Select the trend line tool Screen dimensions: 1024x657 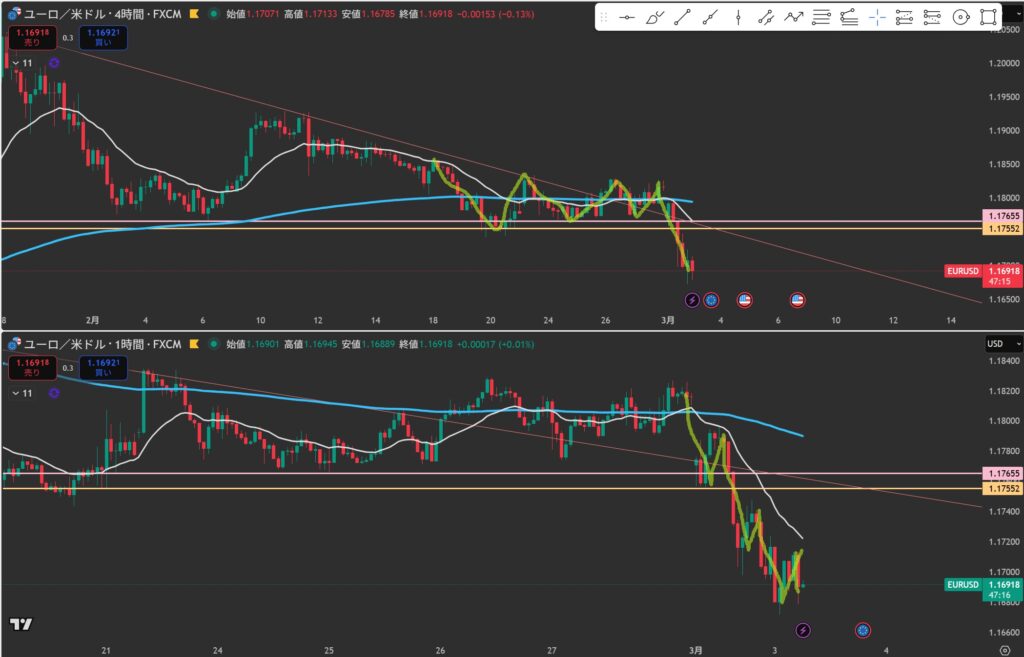(x=682, y=17)
